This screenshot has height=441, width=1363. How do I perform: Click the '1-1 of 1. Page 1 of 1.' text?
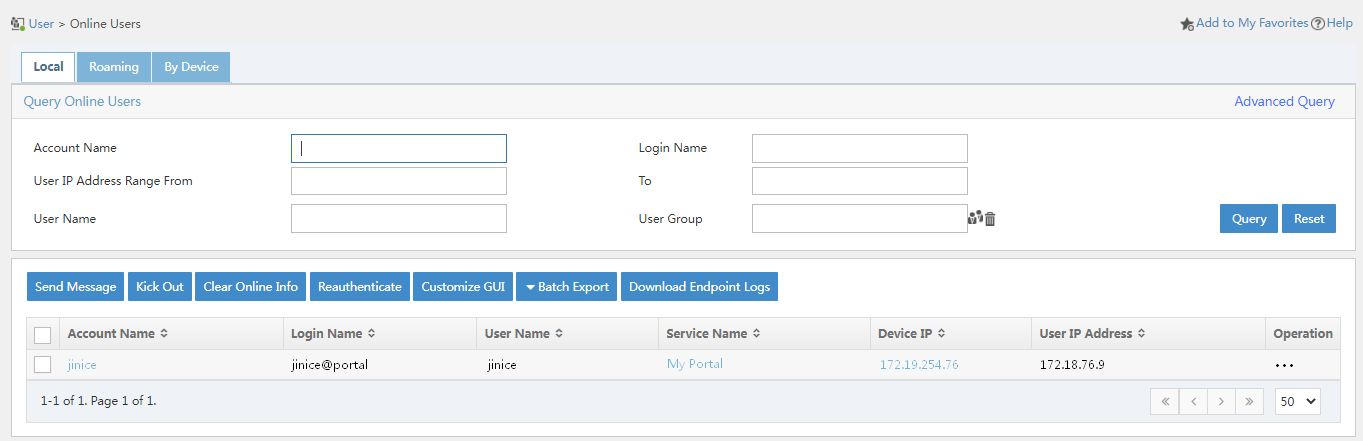point(98,401)
